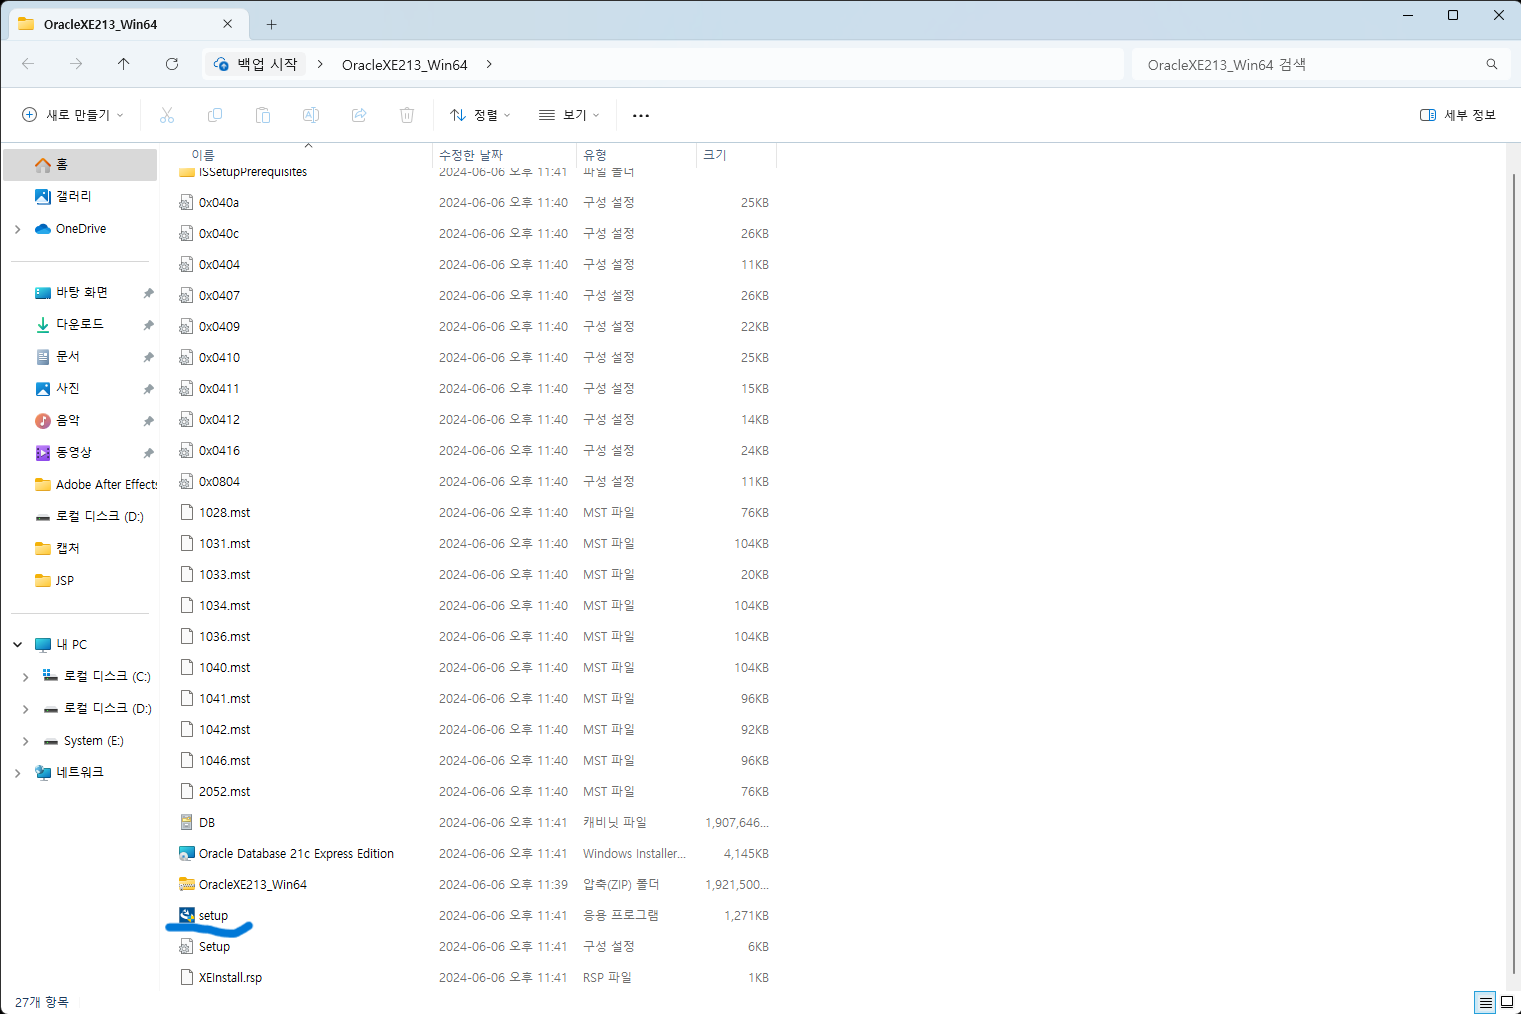Sort by 크기 column header

[x=736, y=155]
